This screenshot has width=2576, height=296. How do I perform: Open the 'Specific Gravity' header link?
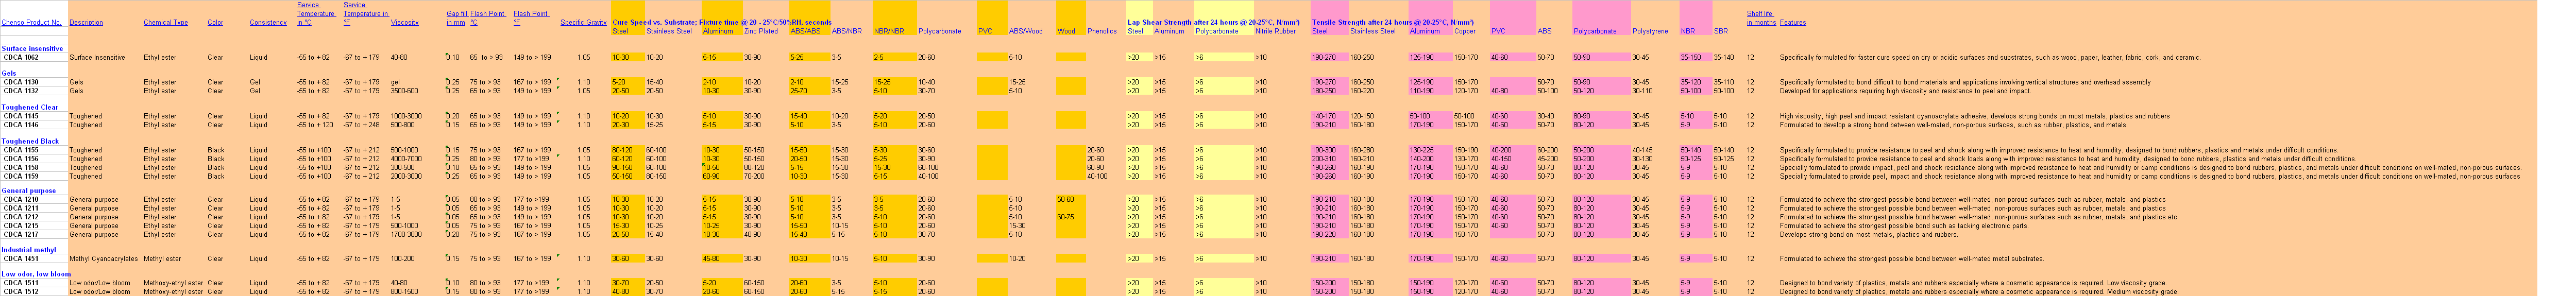(583, 22)
